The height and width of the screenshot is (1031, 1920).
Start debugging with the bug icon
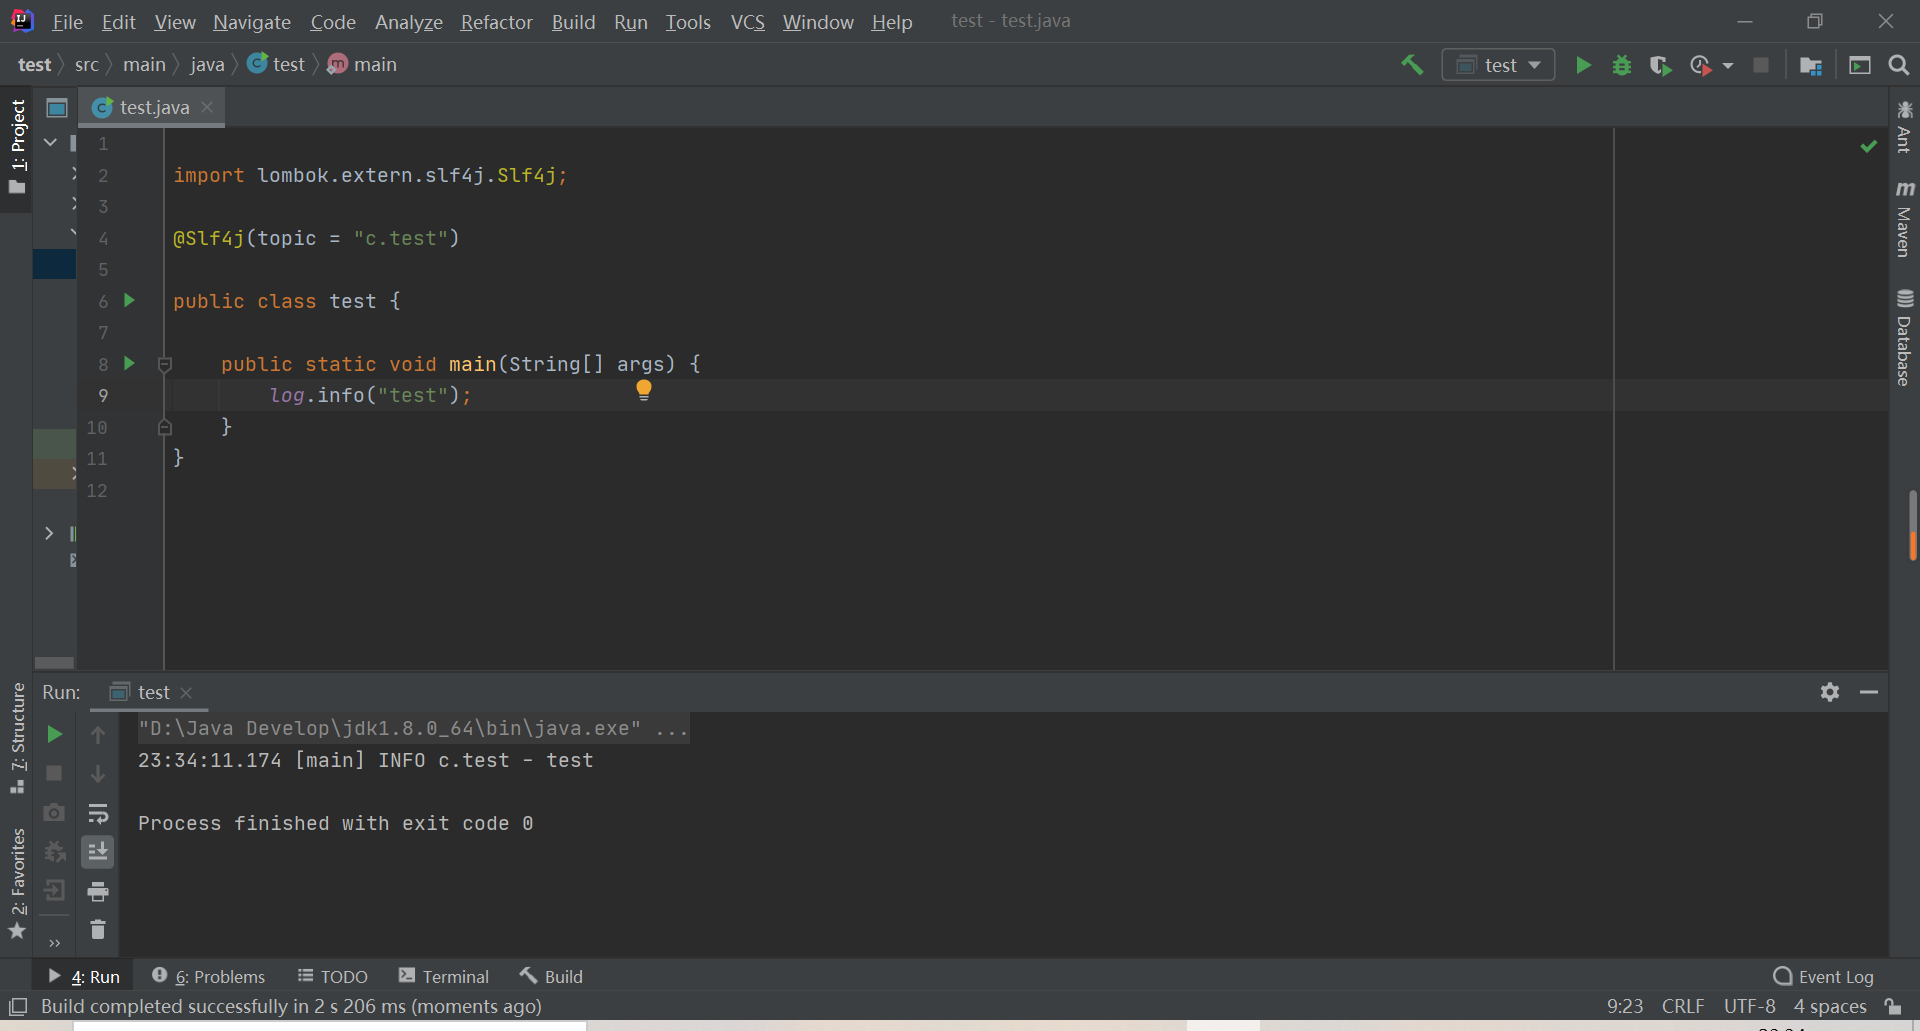coord(1622,65)
